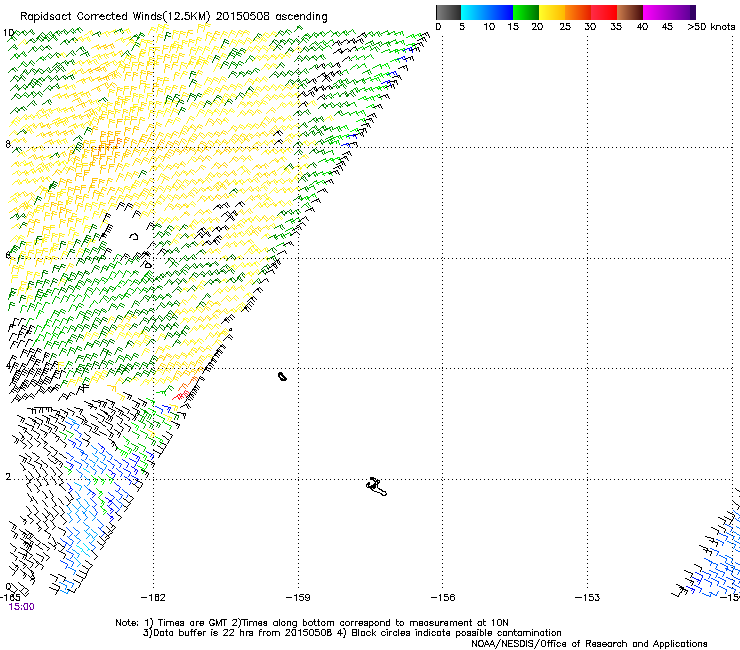Click the 'Times are GMT' note text
The image size is (740, 650).
click(192, 623)
